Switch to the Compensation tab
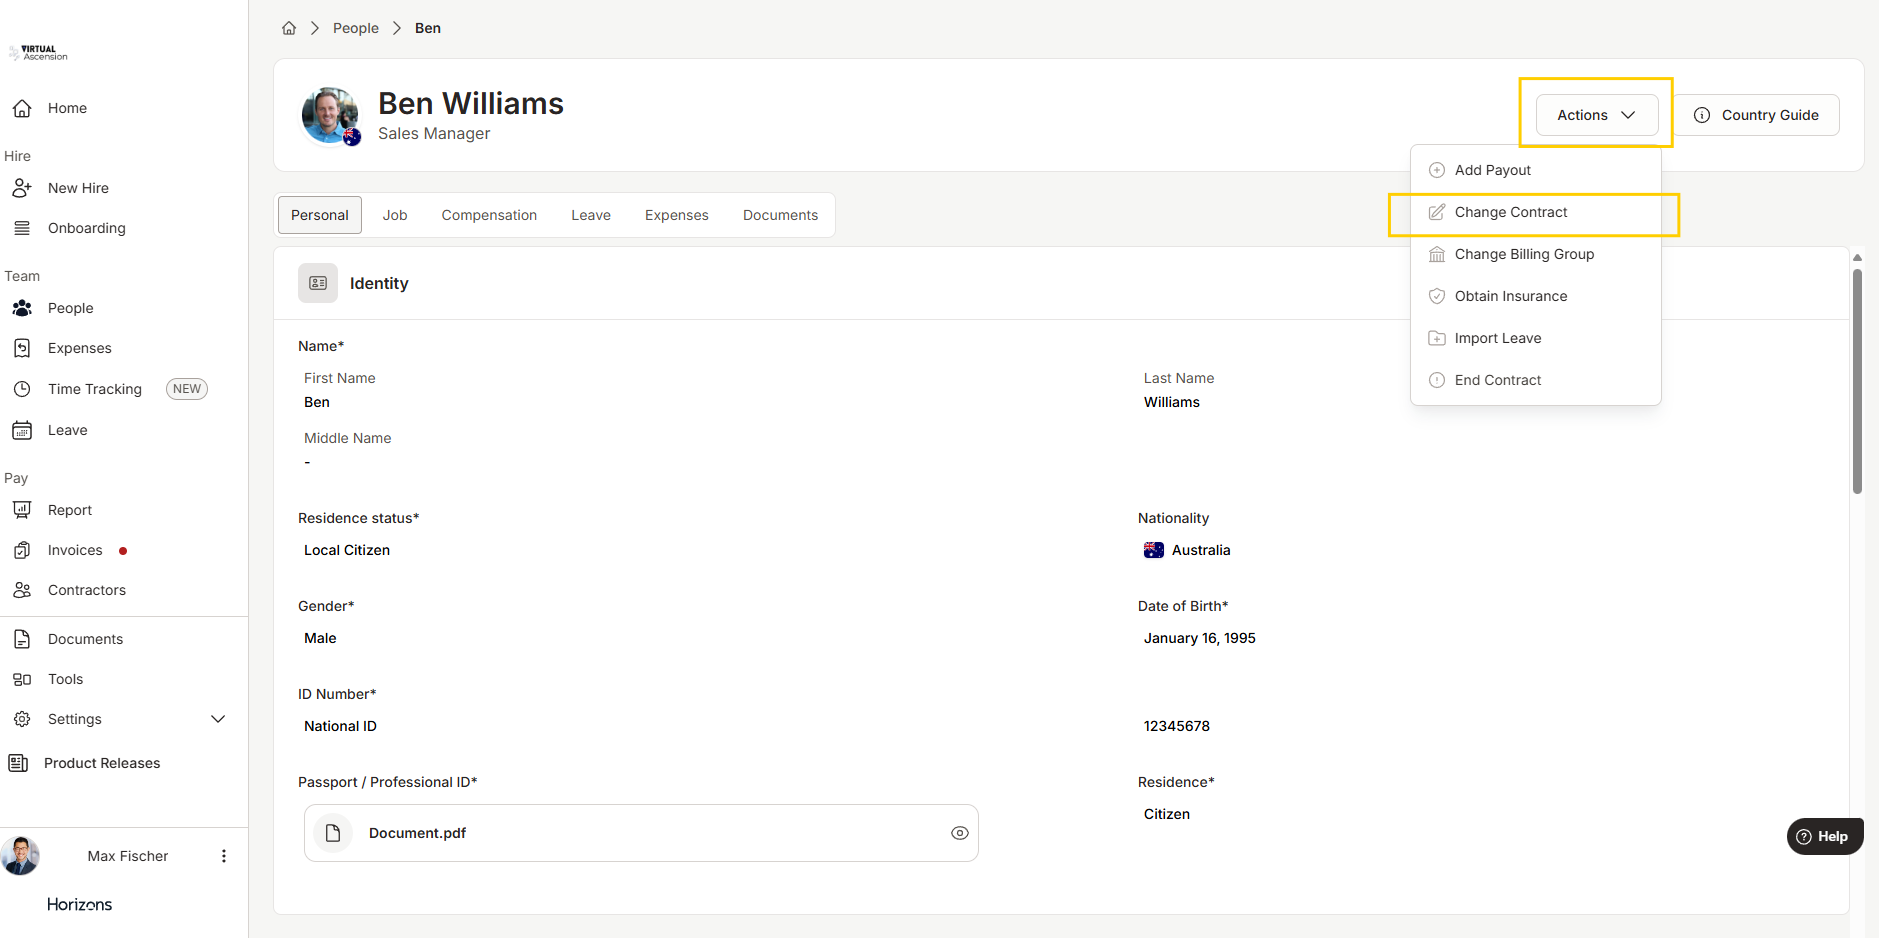1879x938 pixels. [489, 215]
